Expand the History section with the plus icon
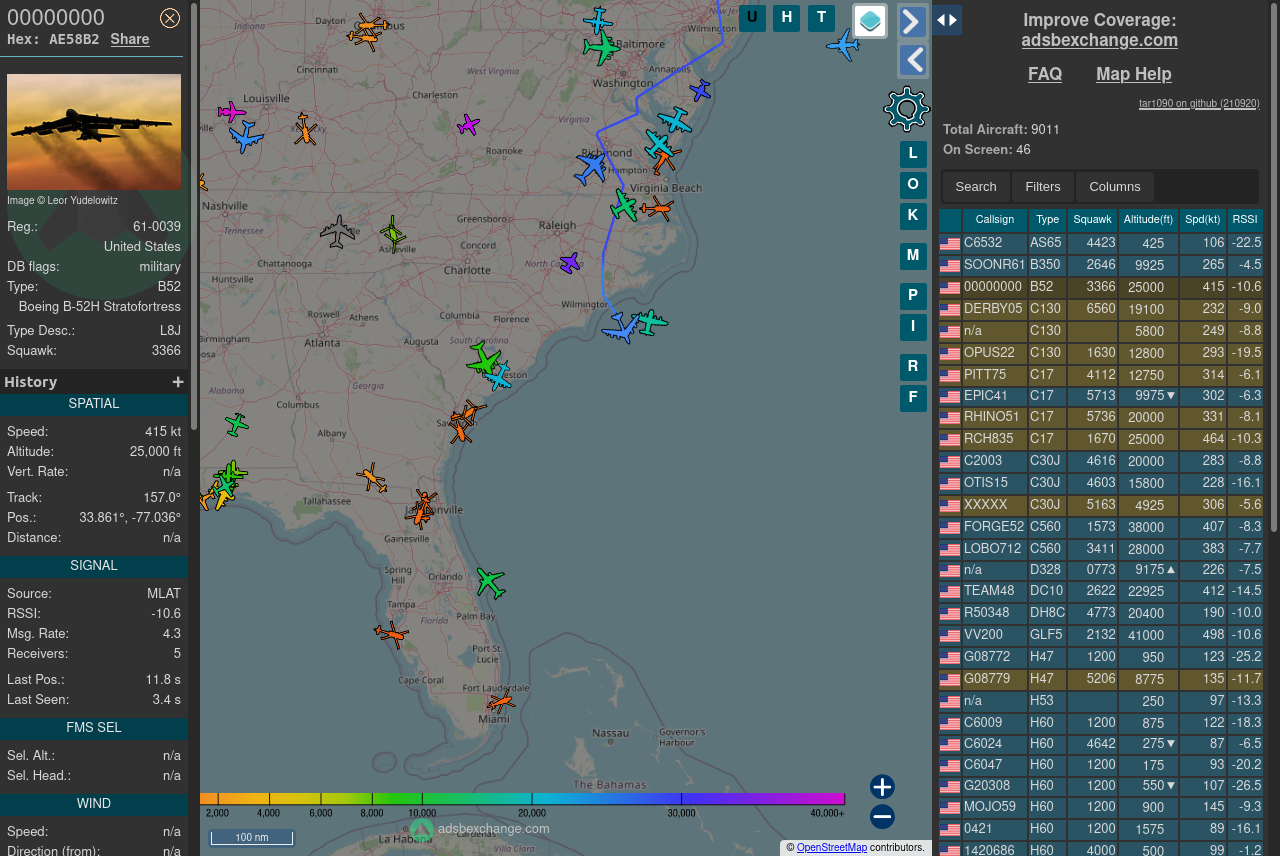Image resolution: width=1280 pixels, height=856 pixels. pyautogui.click(x=178, y=382)
